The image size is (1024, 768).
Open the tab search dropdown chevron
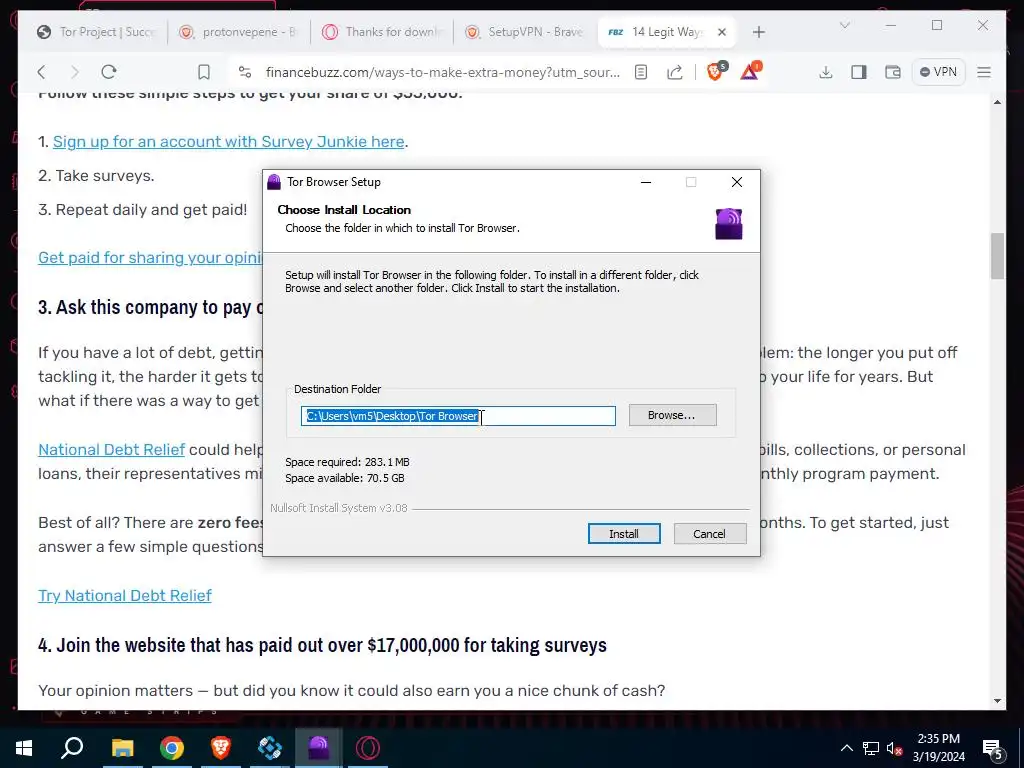point(844,25)
